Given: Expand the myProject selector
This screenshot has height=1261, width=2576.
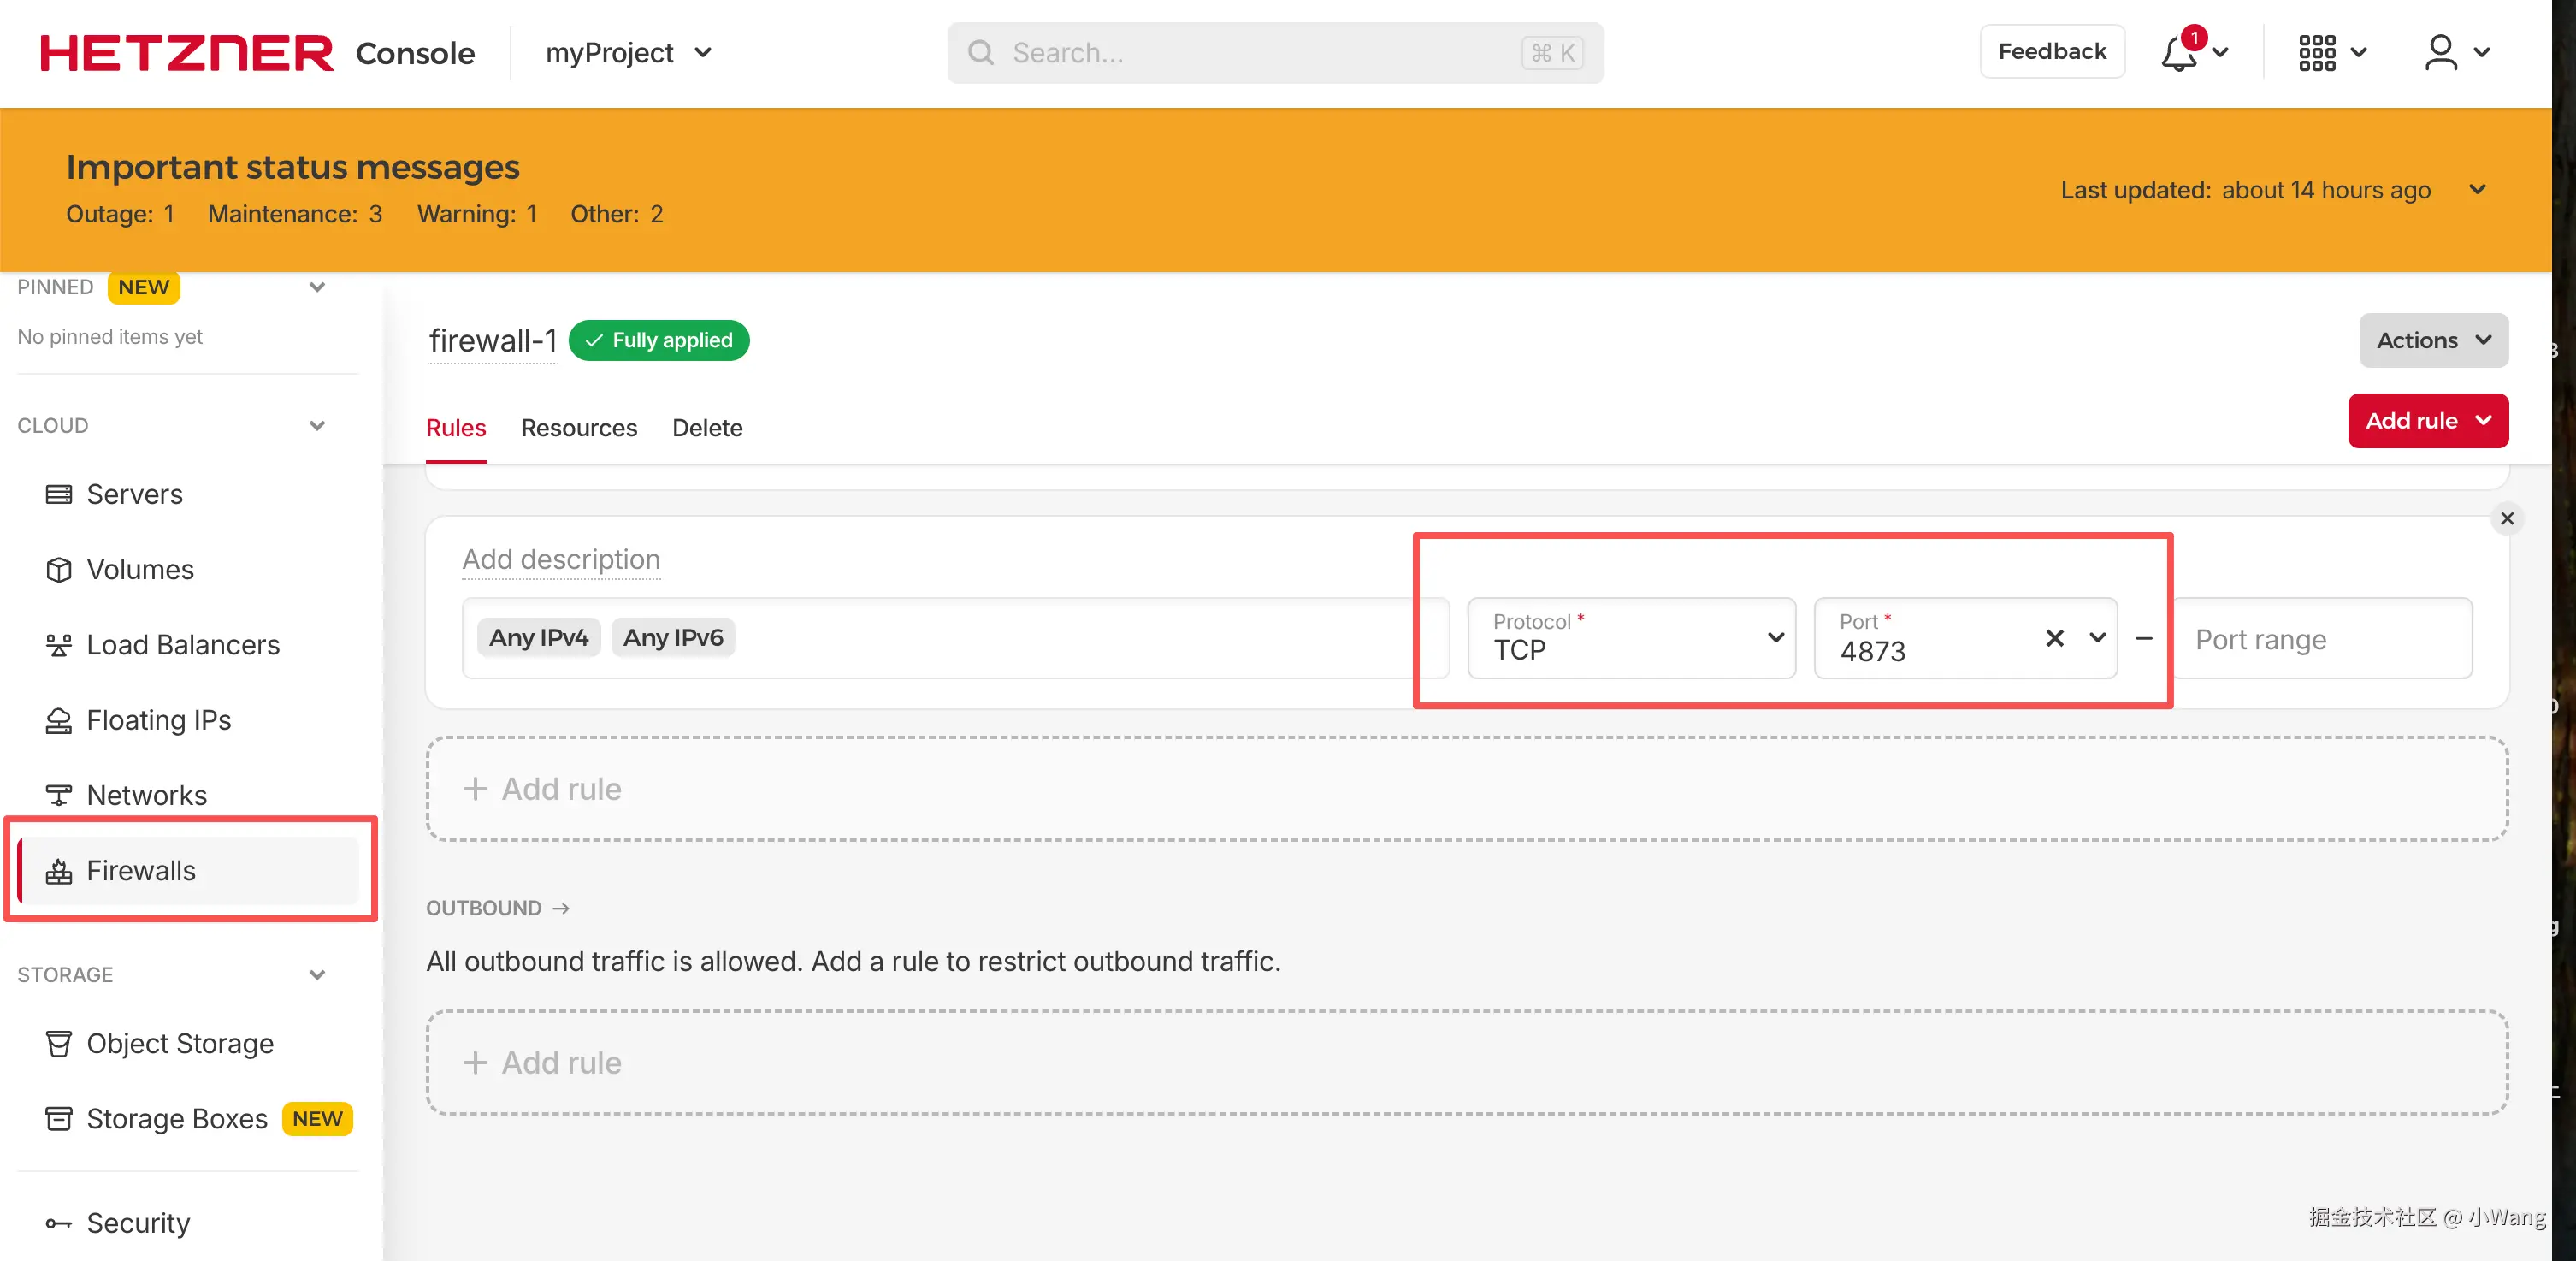Looking at the screenshot, I should [628, 53].
